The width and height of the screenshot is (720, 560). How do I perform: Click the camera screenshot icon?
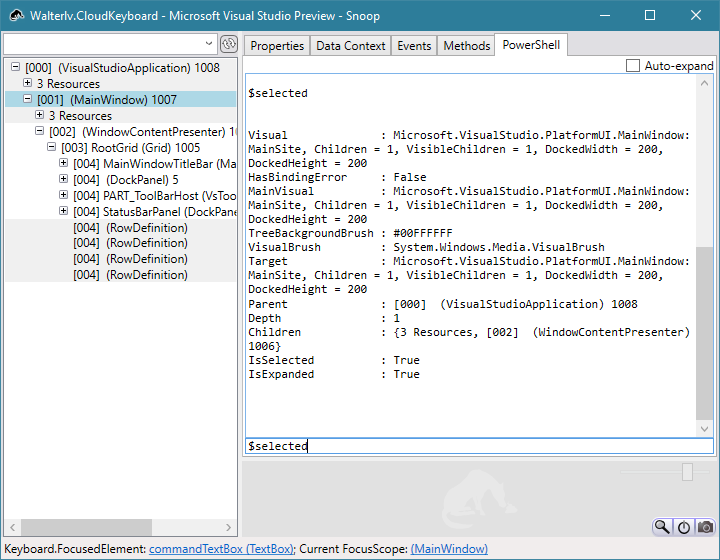pyautogui.click(x=705, y=527)
